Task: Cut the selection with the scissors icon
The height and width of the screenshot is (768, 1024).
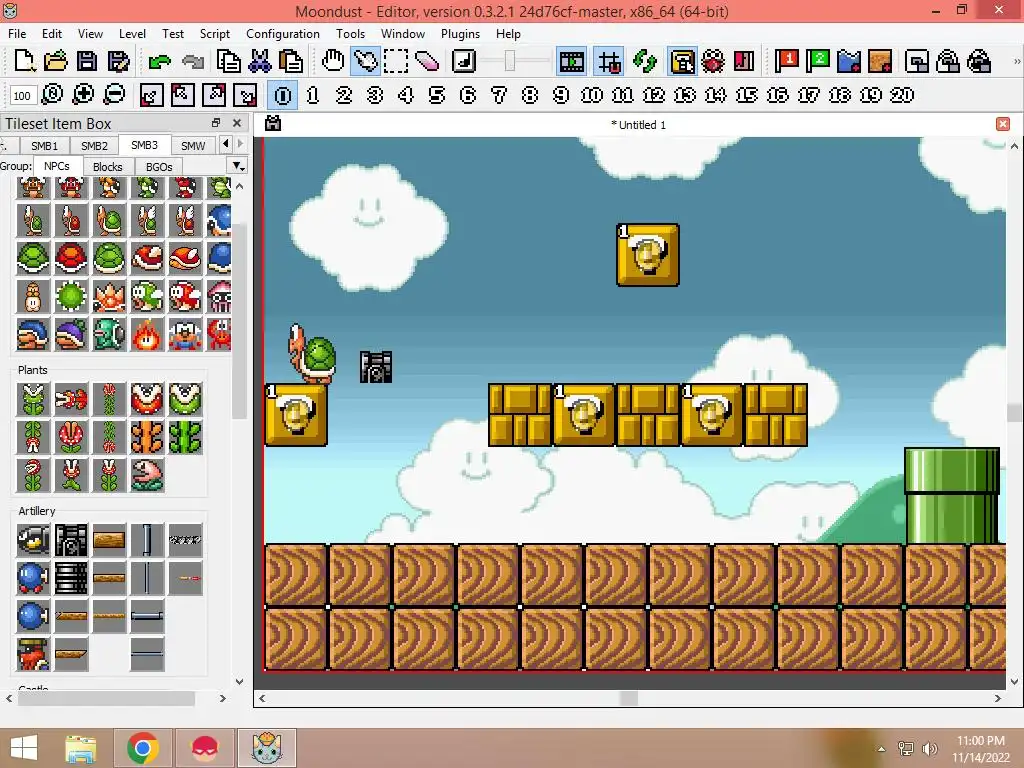Action: tap(260, 61)
